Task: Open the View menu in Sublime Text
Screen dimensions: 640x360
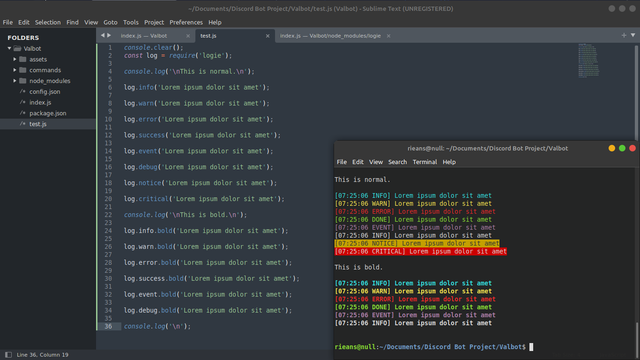Action: tap(91, 22)
